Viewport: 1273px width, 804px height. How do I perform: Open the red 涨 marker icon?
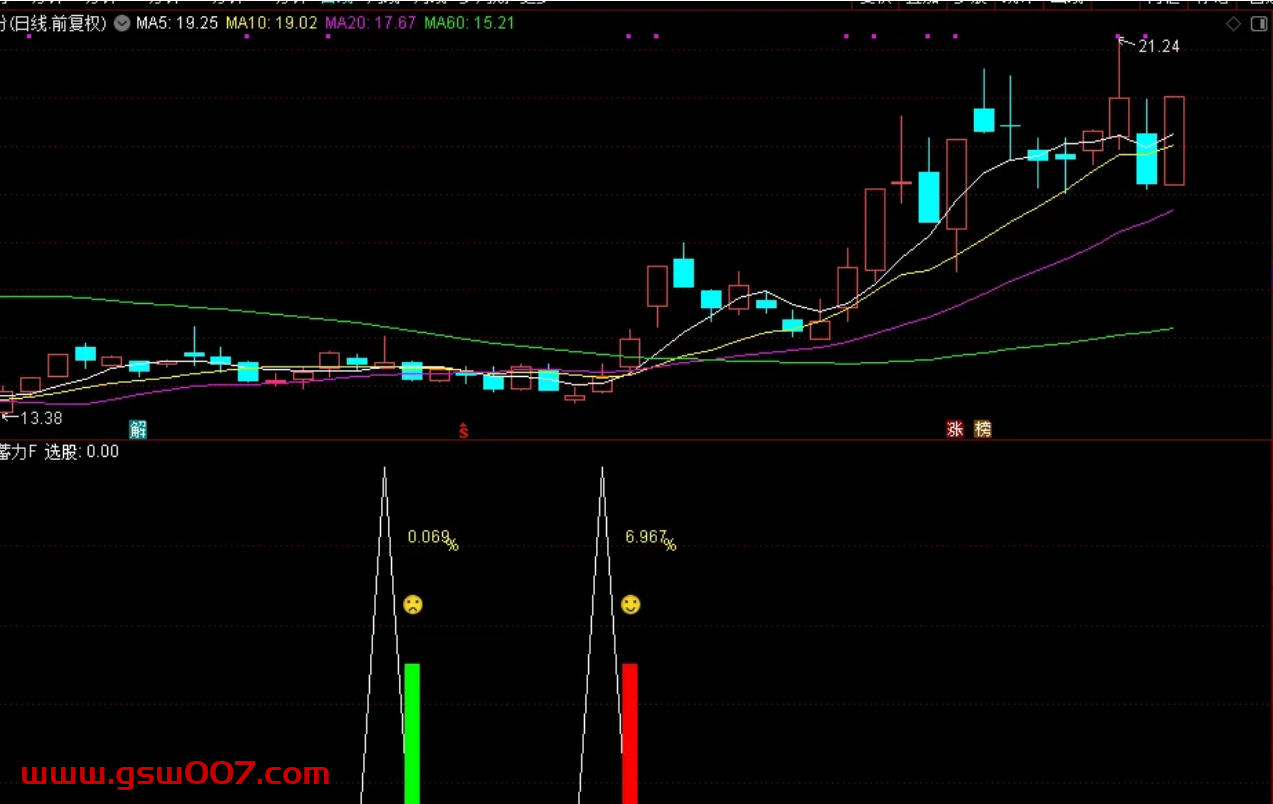point(955,430)
